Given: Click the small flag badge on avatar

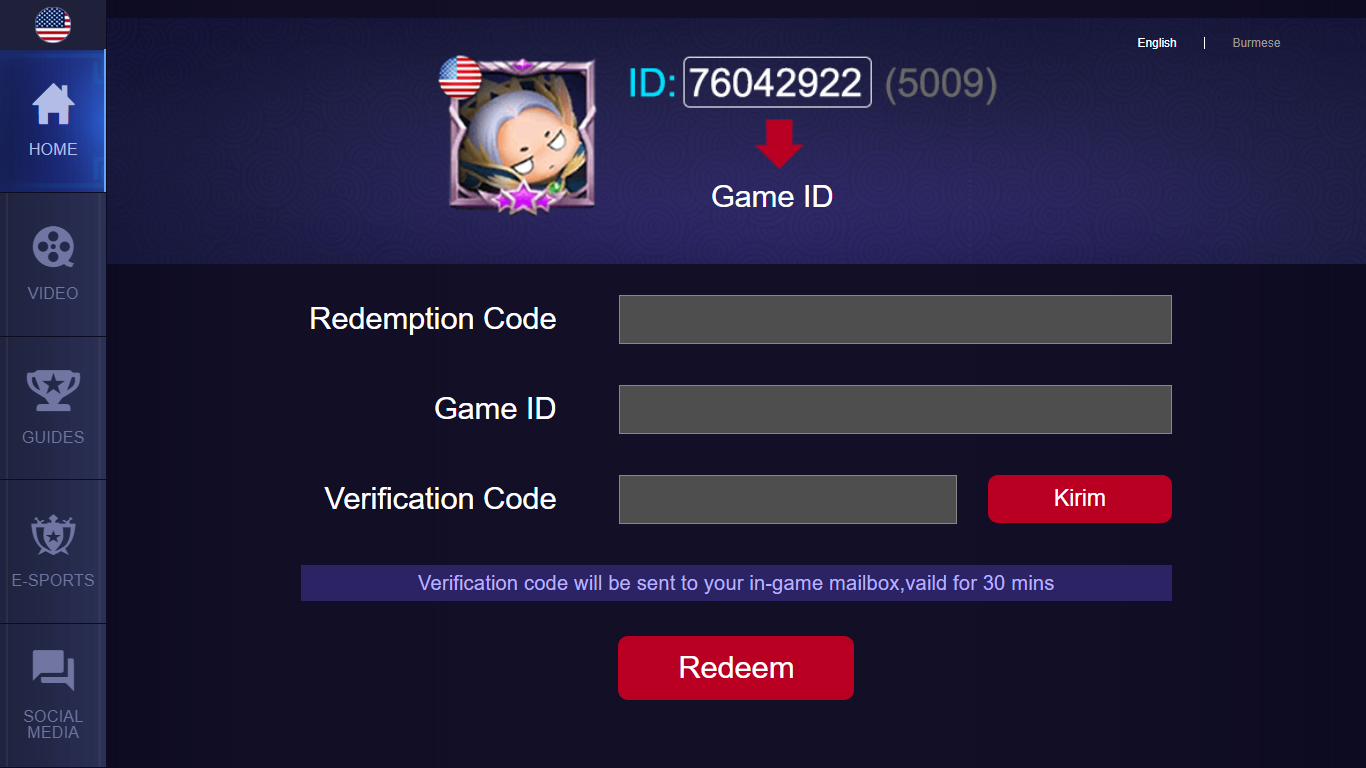Looking at the screenshot, I should click(460, 77).
